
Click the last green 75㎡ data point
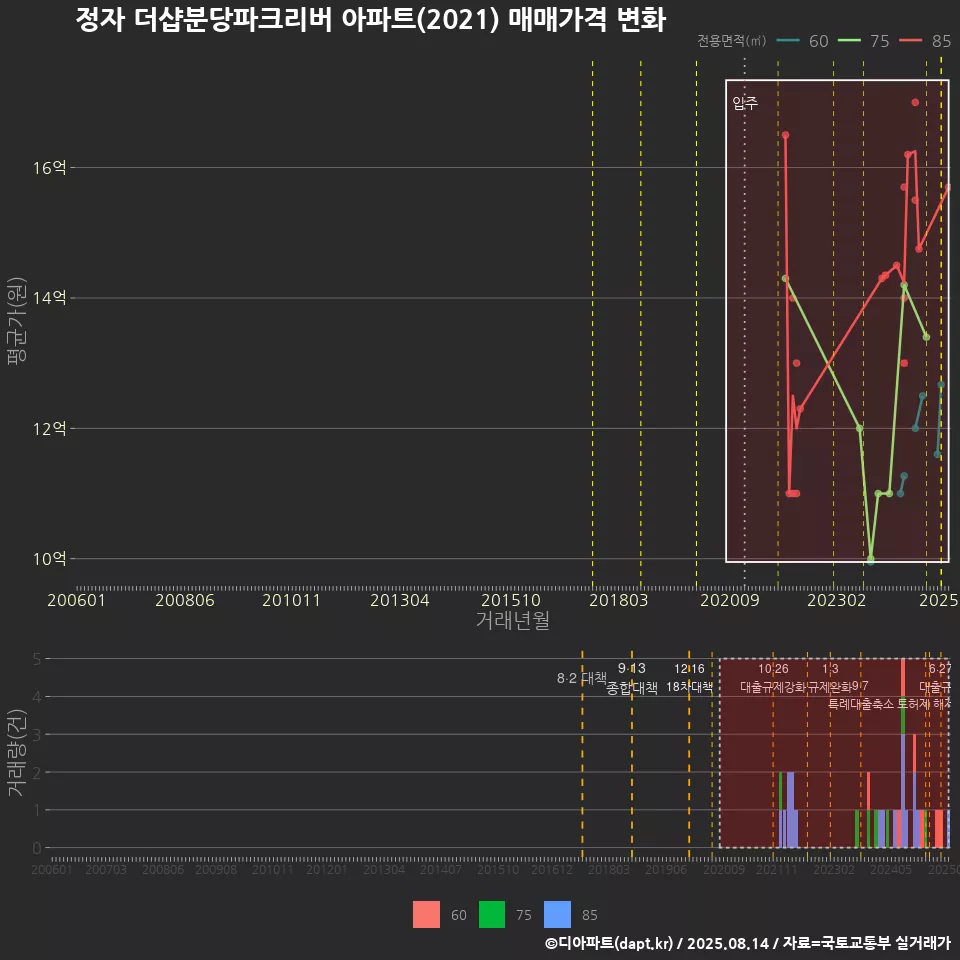[926, 337]
